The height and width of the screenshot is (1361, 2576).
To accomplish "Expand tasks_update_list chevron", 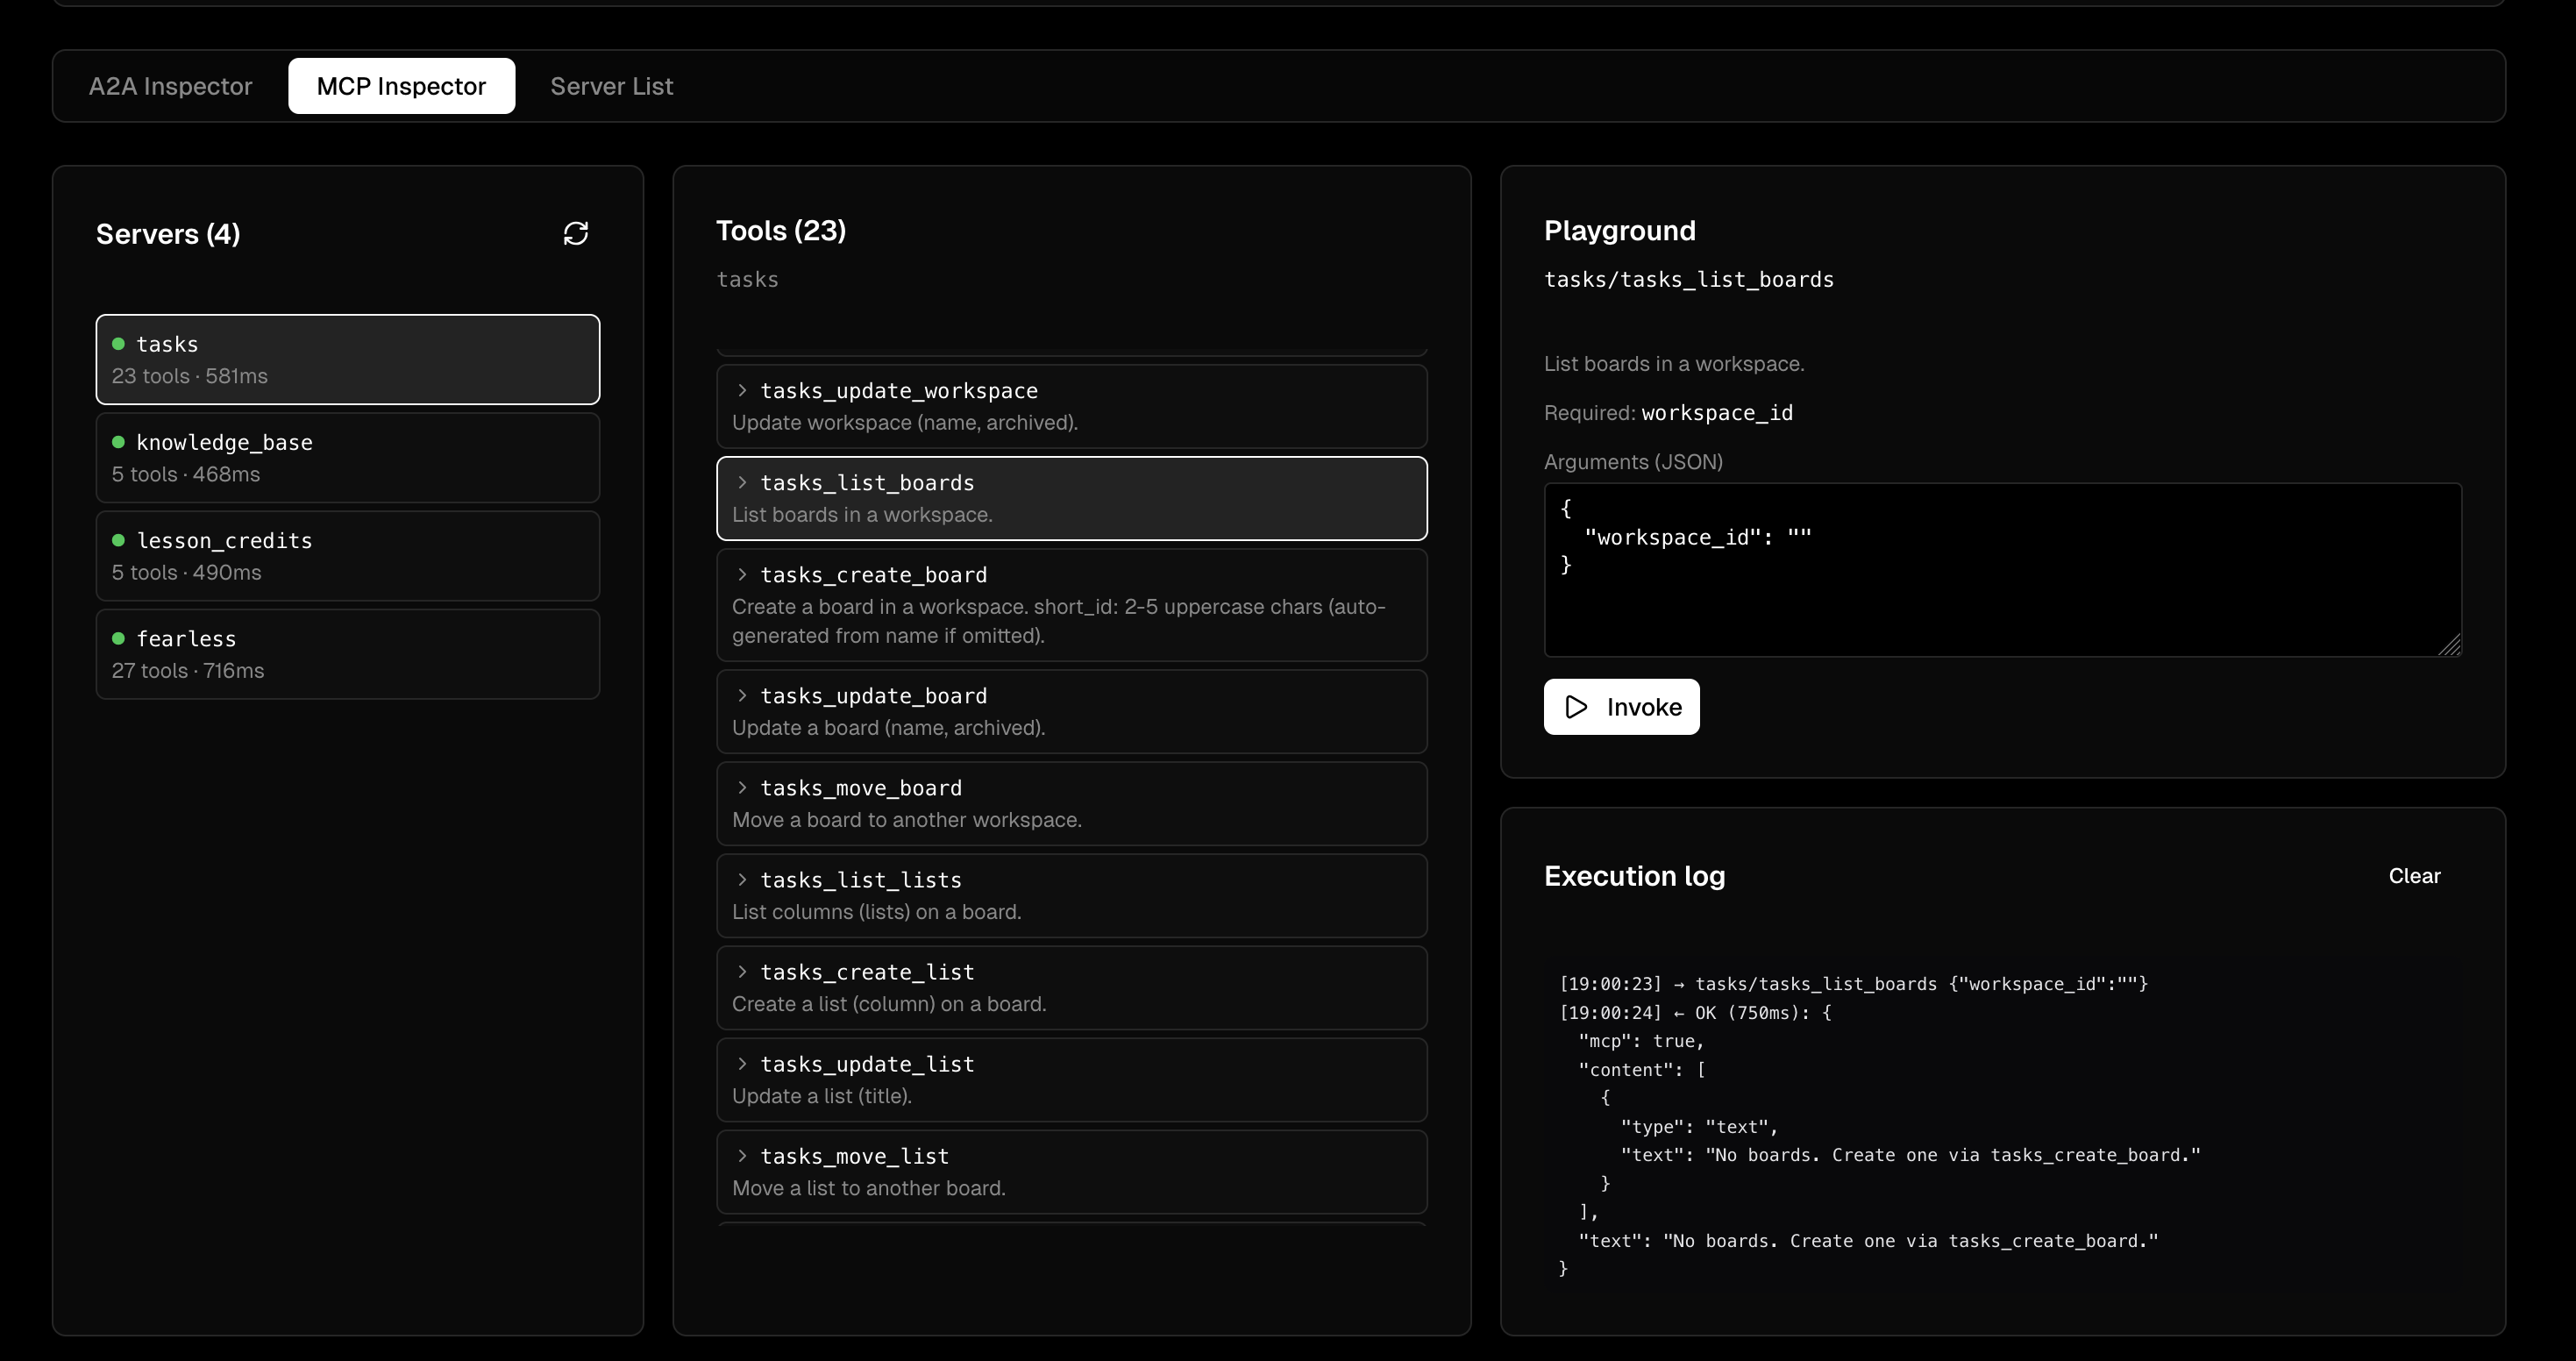I will [742, 1063].
